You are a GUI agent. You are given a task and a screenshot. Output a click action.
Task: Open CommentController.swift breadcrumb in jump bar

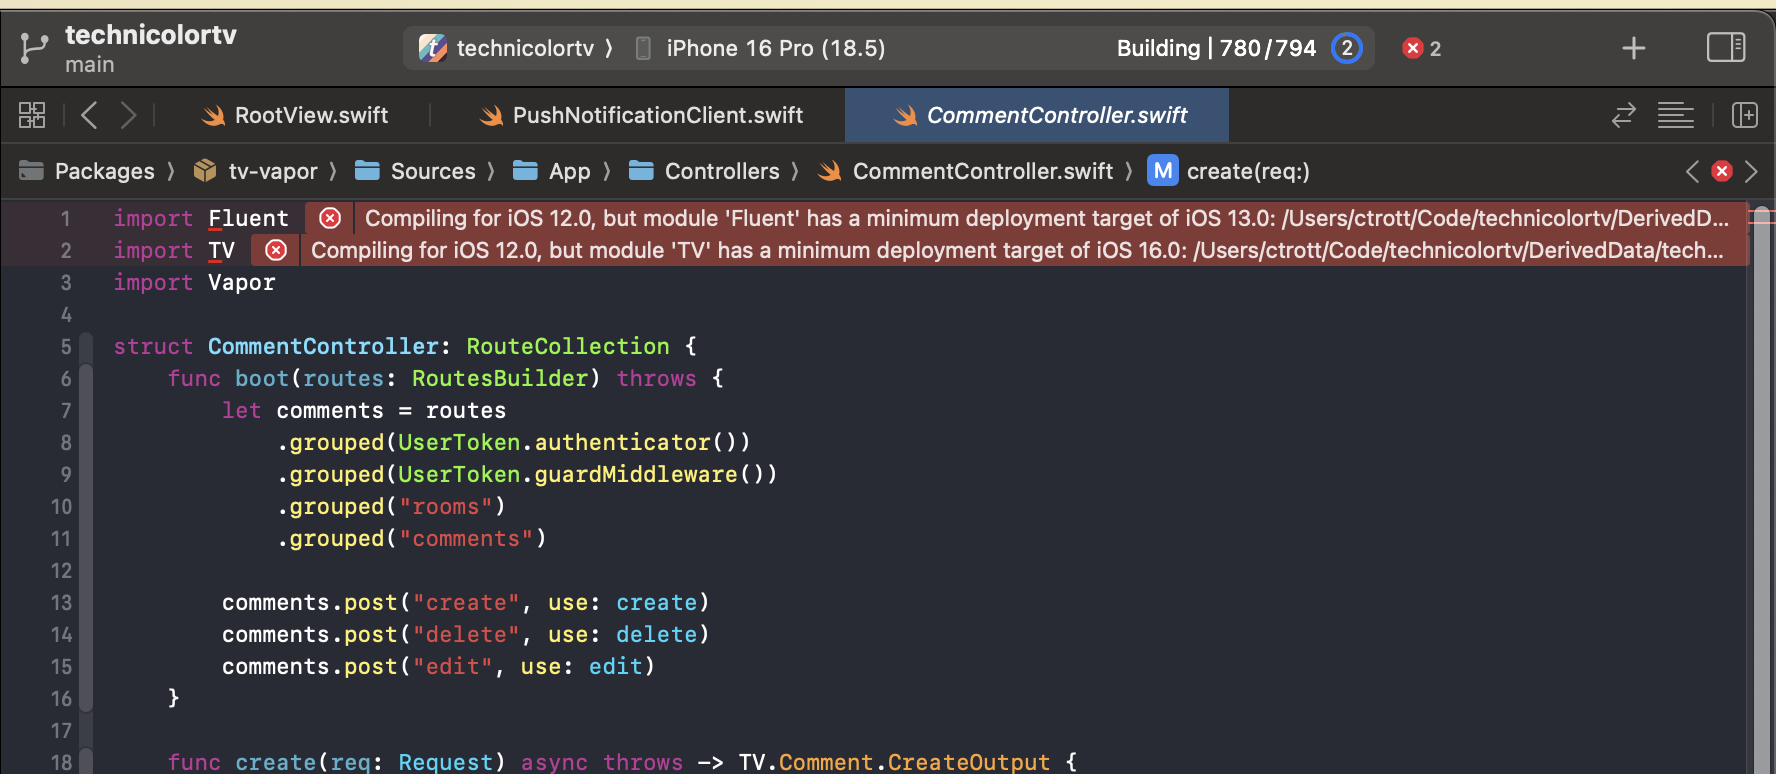click(966, 171)
